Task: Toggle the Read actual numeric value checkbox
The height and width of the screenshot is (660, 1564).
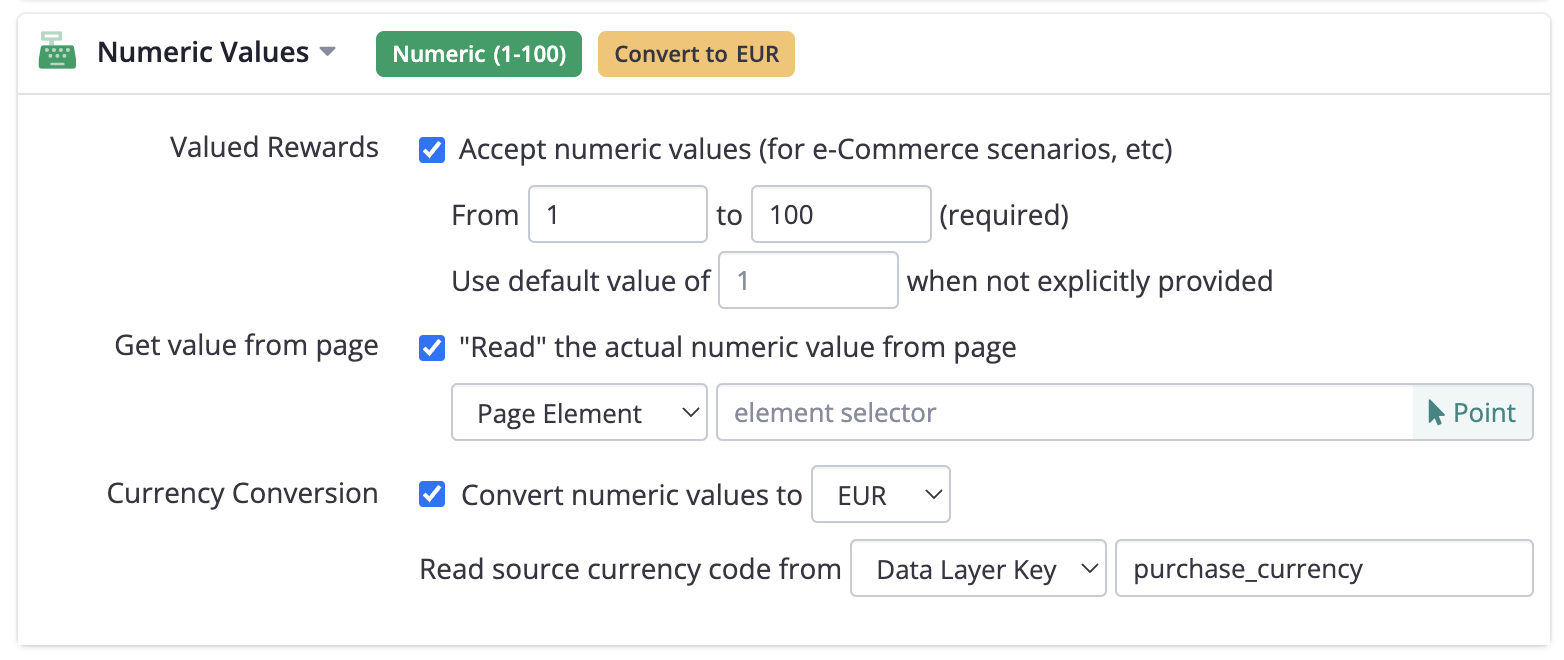Action: (432, 348)
